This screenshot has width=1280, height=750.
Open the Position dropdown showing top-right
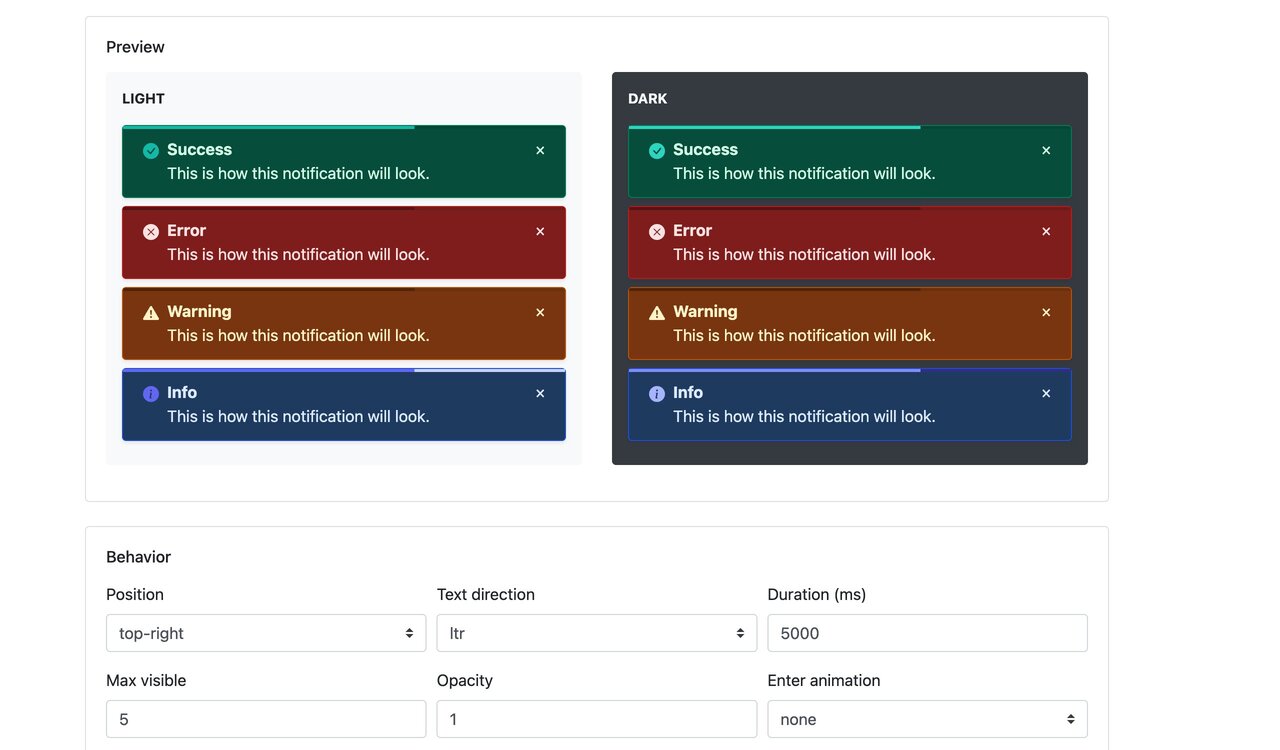[266, 633]
